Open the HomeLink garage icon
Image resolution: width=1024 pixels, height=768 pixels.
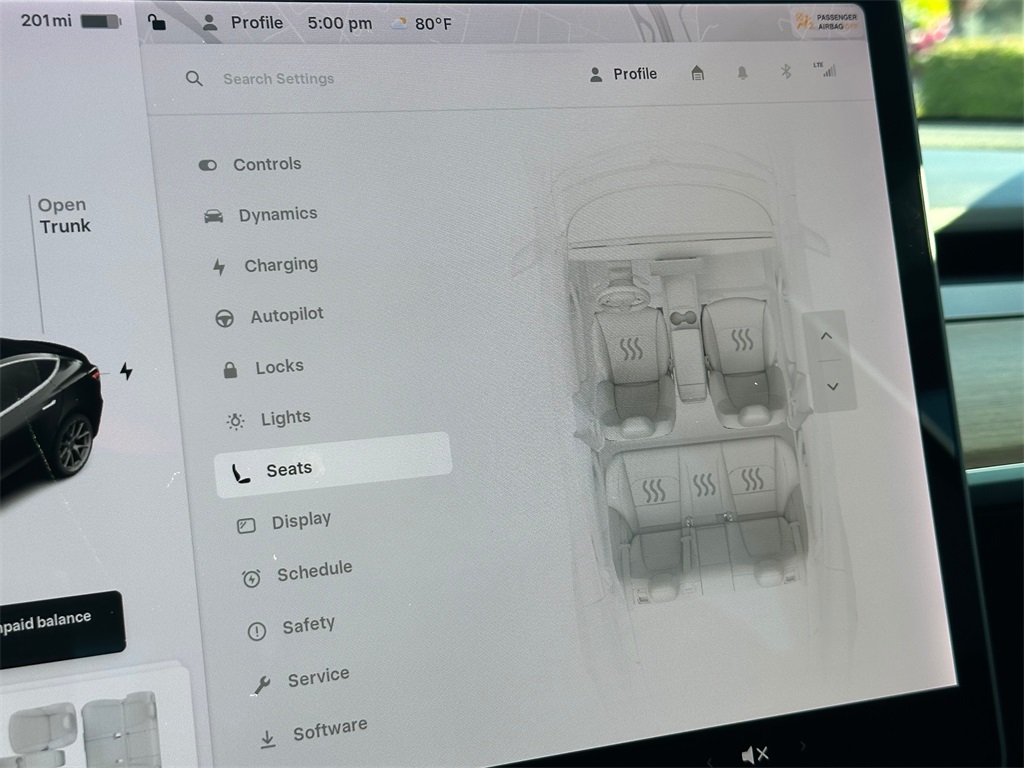click(x=698, y=73)
